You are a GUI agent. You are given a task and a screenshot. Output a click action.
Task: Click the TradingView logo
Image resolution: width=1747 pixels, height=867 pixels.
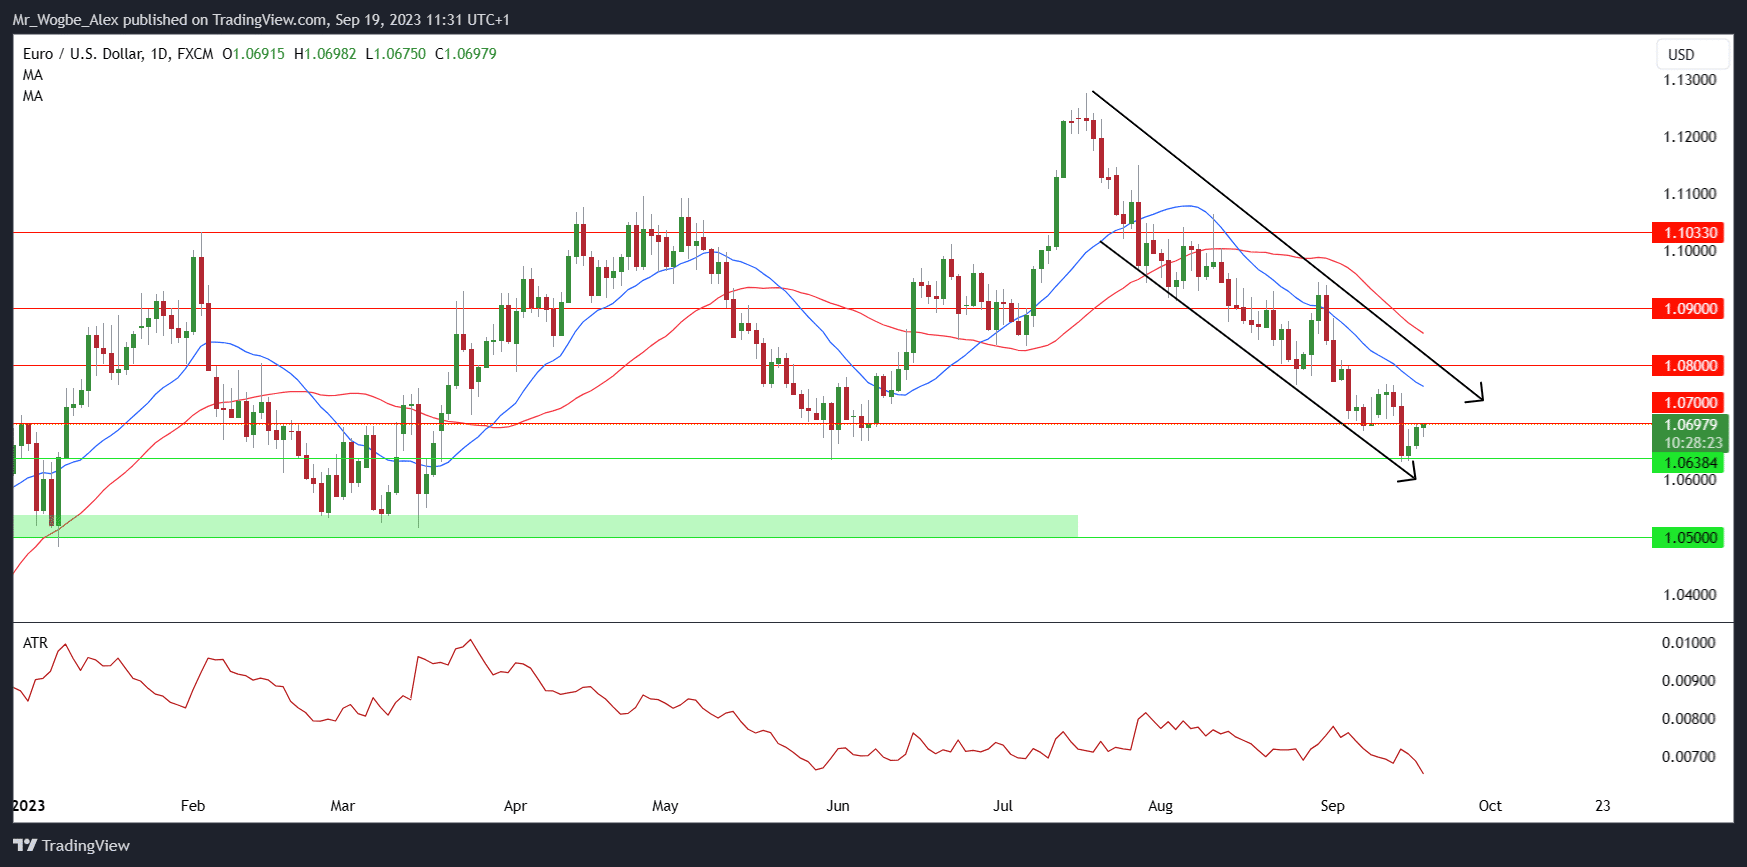coord(72,846)
